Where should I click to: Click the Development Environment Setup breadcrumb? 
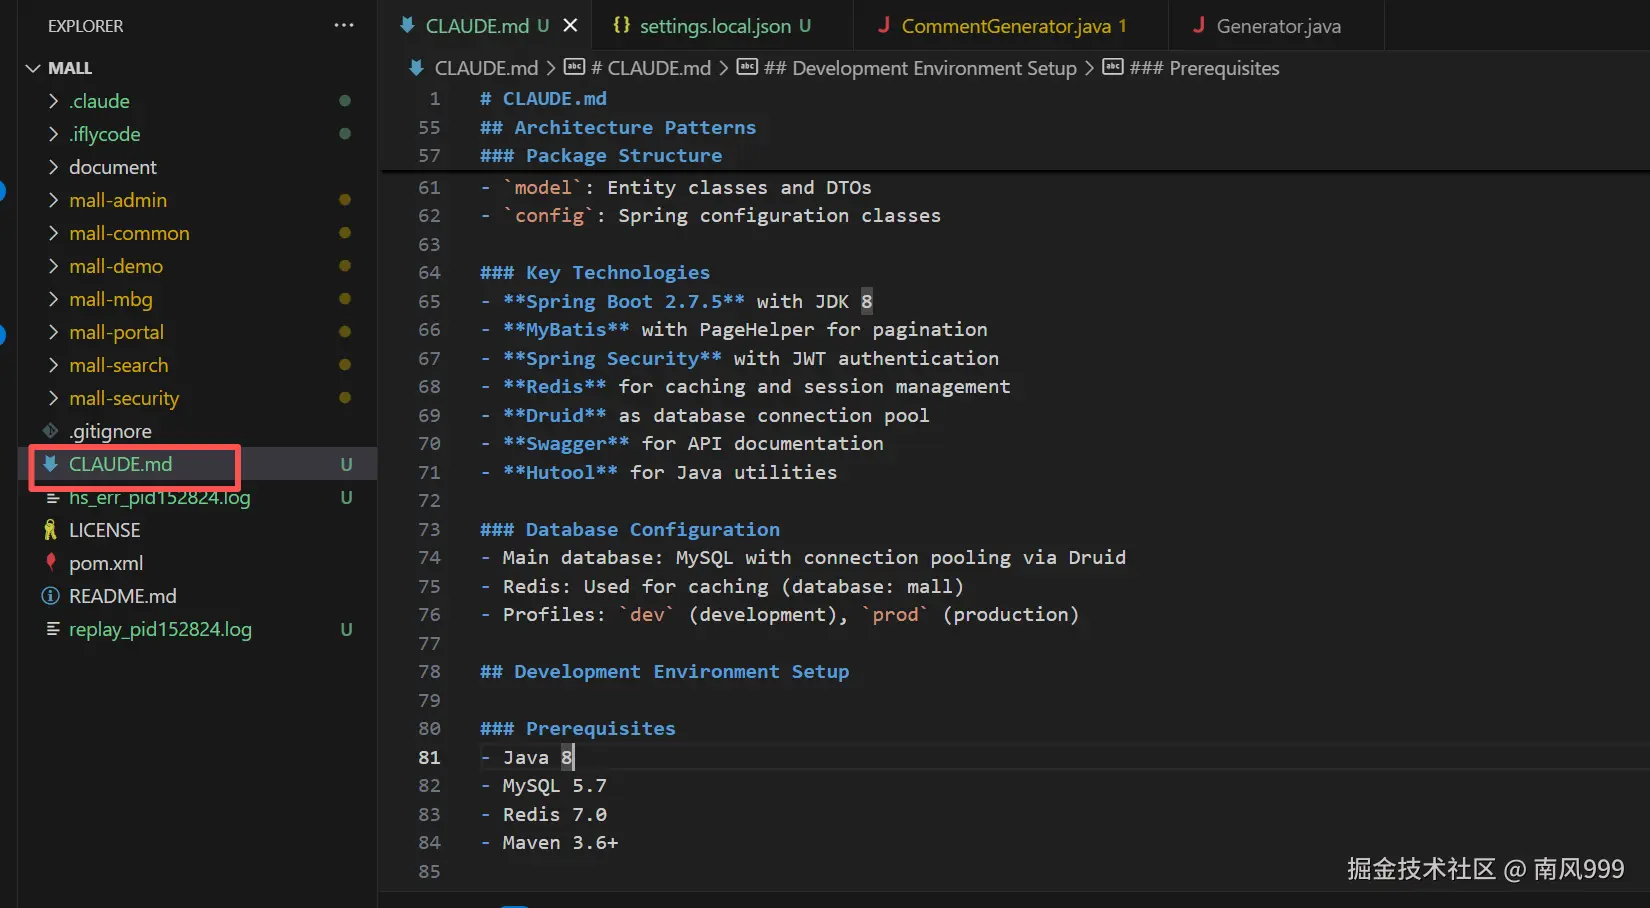point(920,68)
